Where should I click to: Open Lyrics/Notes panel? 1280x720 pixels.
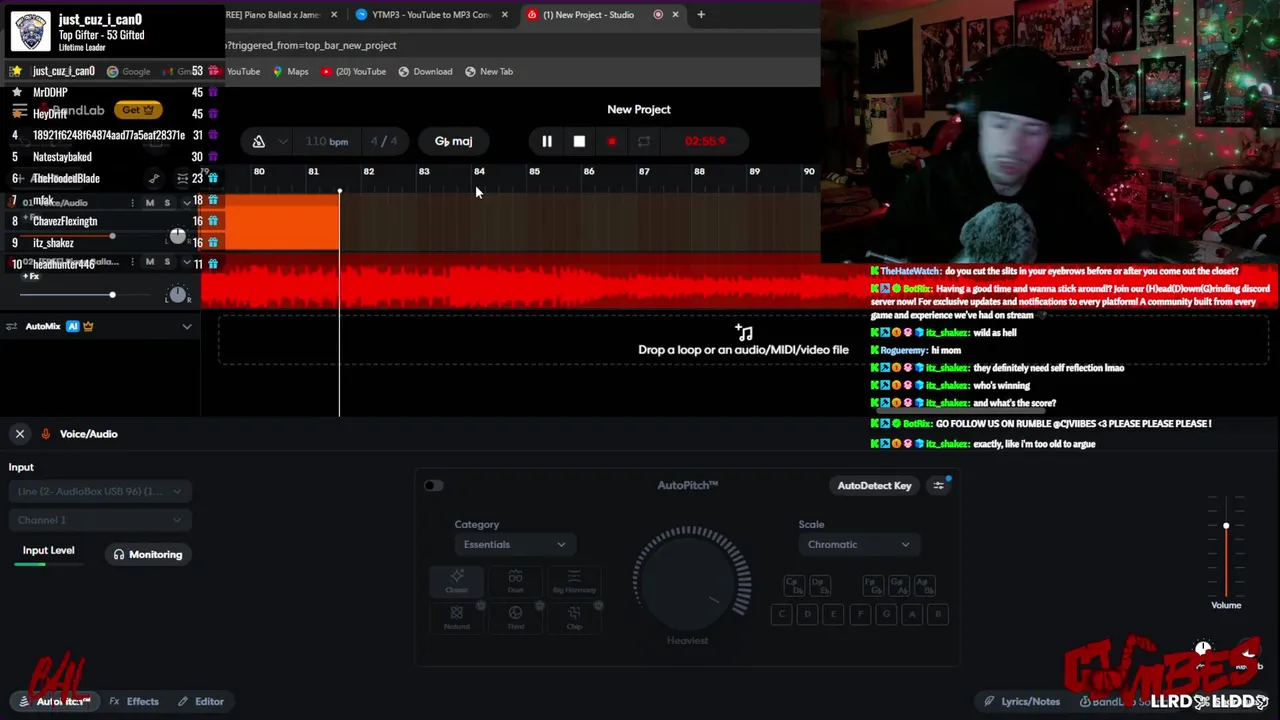pyautogui.click(x=1021, y=701)
